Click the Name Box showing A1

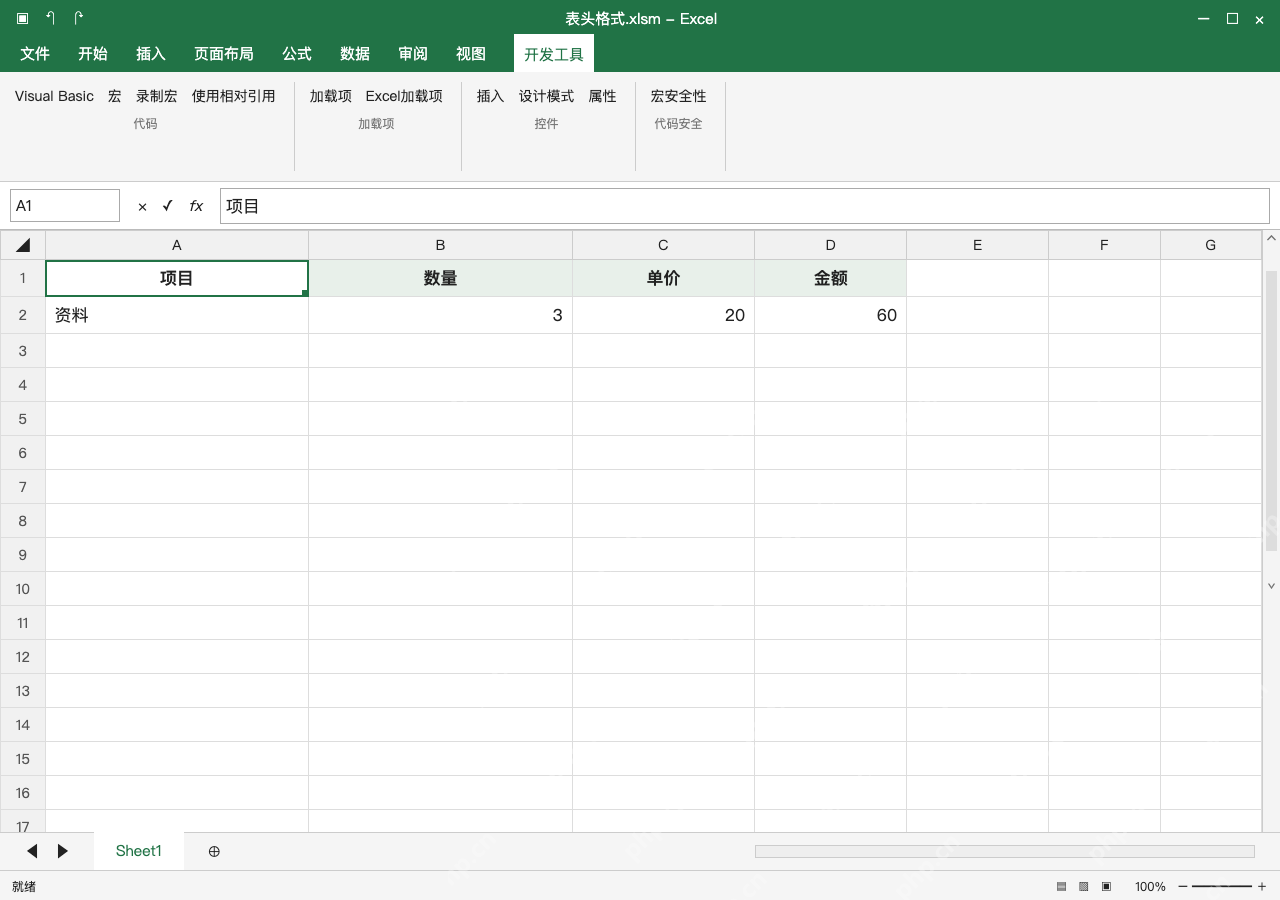(65, 206)
